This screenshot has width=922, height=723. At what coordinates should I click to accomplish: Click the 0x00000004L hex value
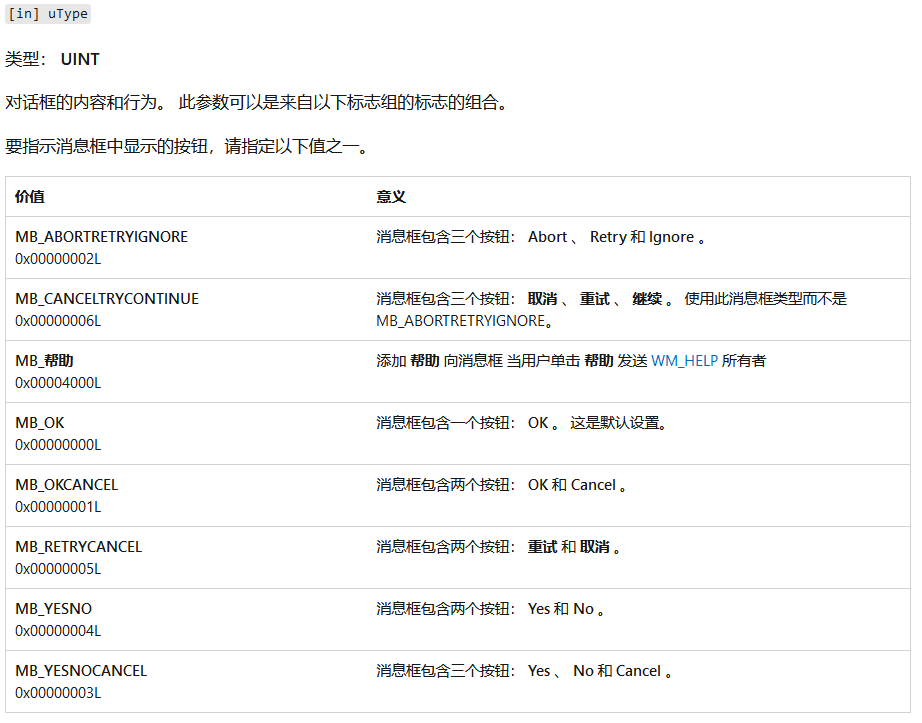tap(58, 631)
